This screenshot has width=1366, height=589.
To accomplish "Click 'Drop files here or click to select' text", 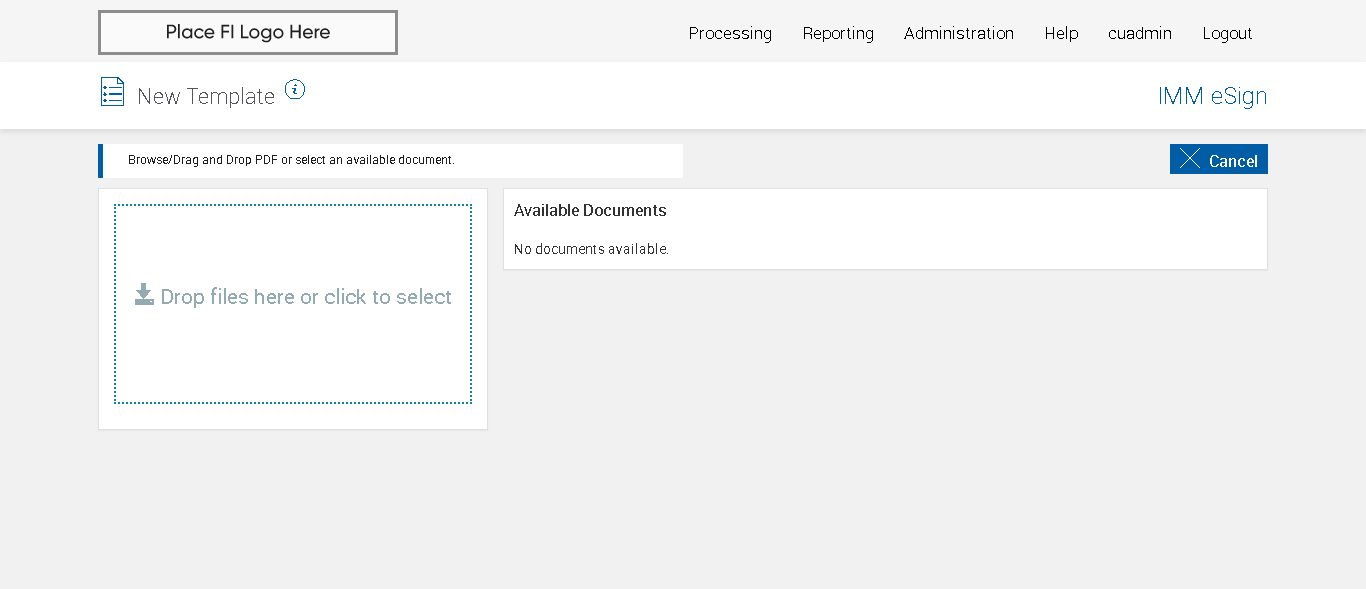I will click(306, 297).
